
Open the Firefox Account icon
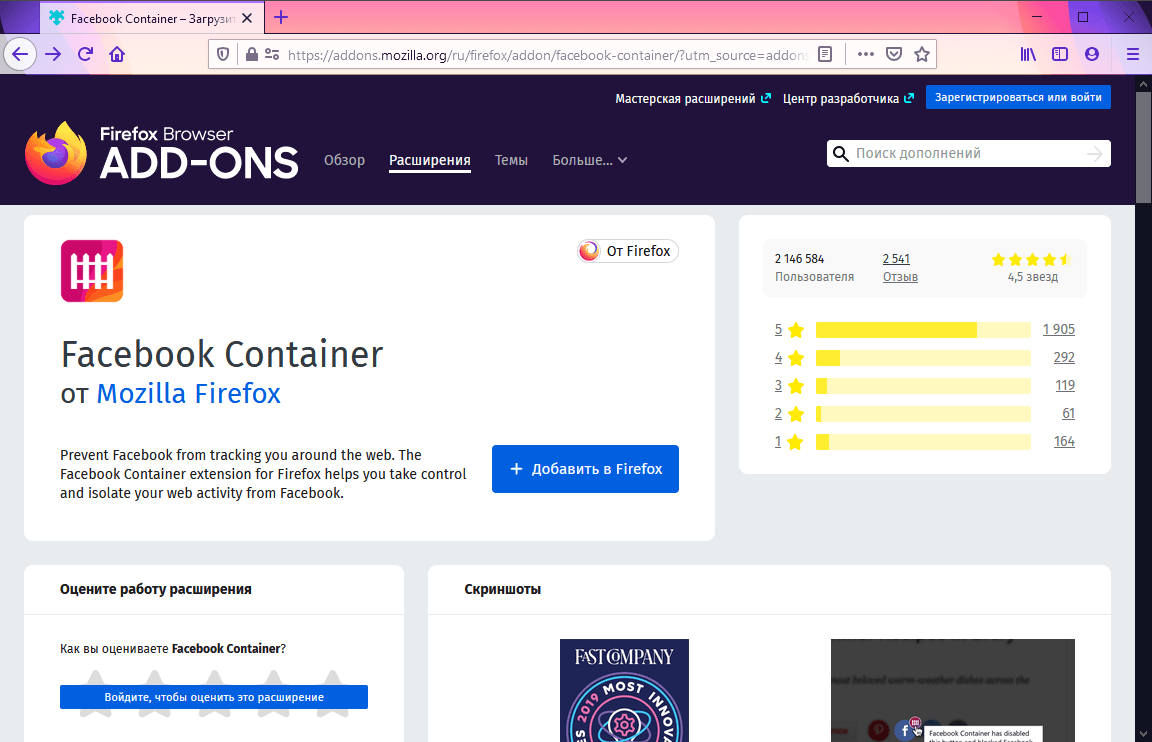coord(1092,54)
